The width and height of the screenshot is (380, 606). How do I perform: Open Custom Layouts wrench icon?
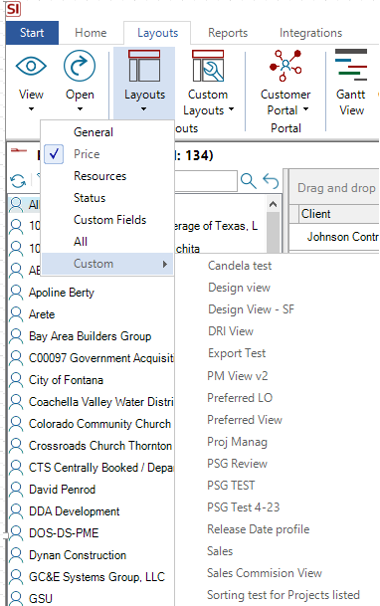208,66
